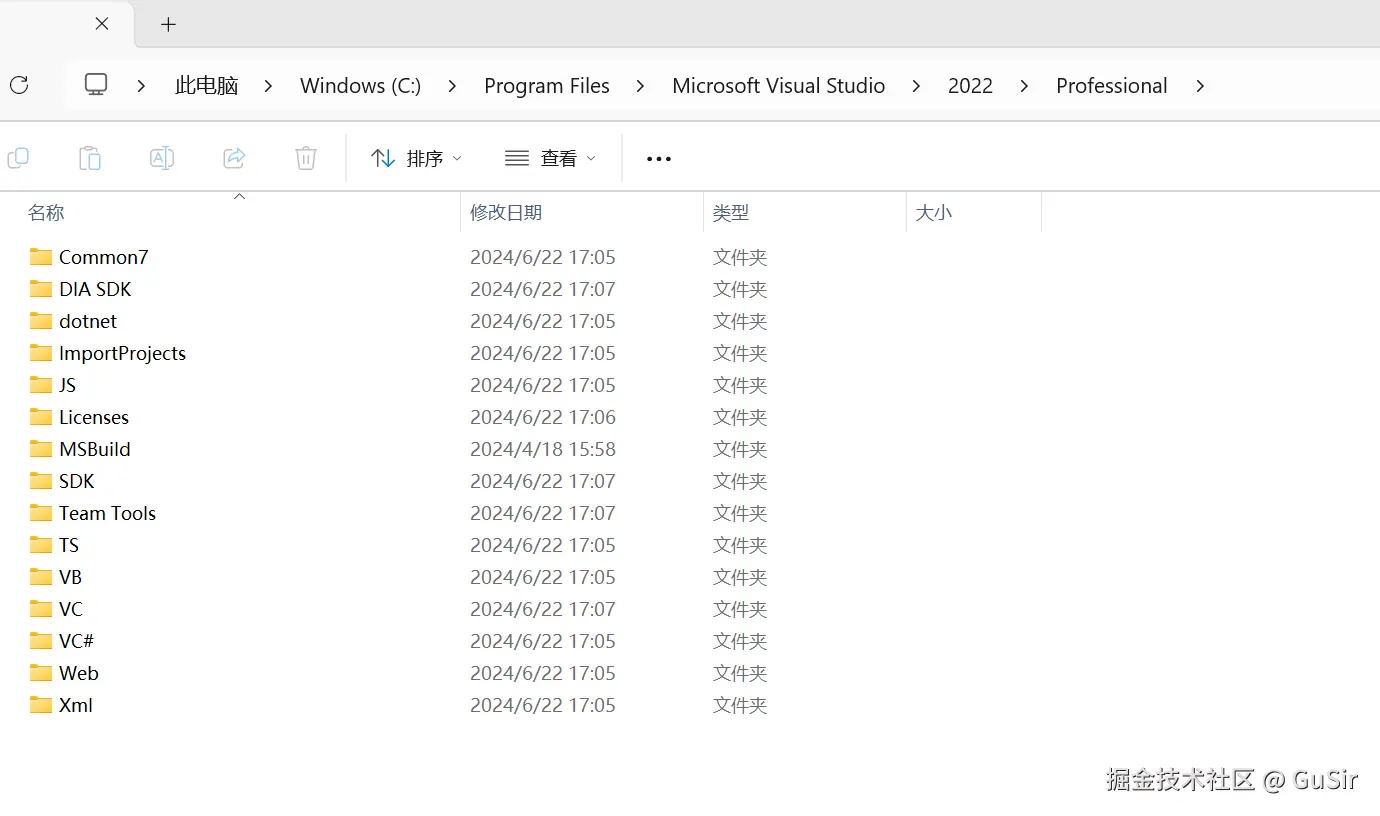Expand chevron after Windows (C:)

click(452, 86)
